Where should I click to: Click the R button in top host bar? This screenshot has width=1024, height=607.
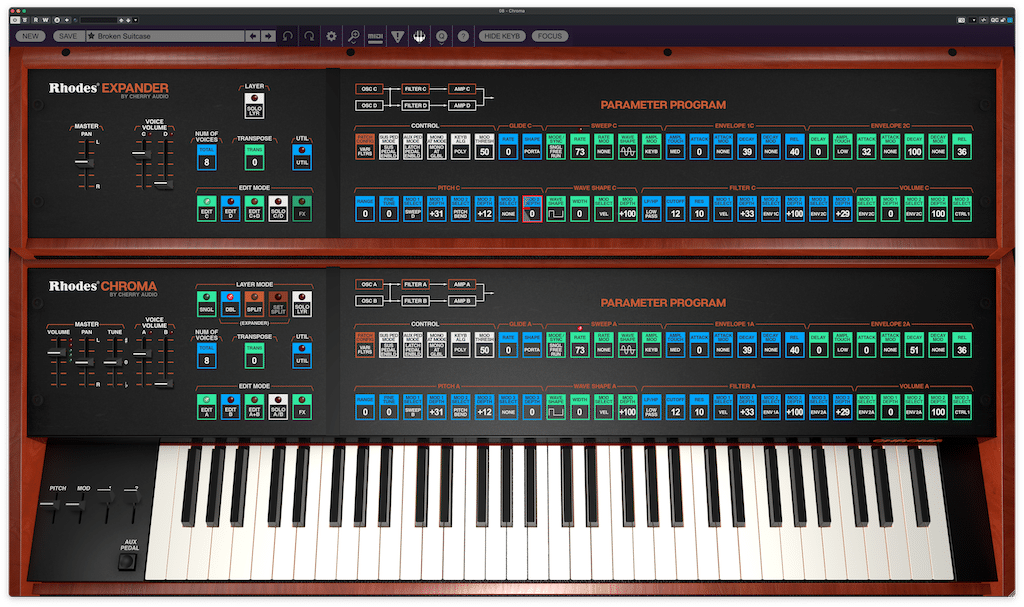(36, 20)
